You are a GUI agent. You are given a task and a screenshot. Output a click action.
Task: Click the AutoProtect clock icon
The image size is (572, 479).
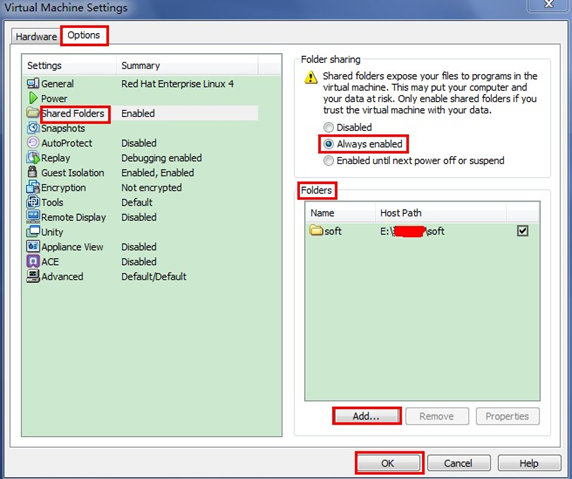pos(33,143)
